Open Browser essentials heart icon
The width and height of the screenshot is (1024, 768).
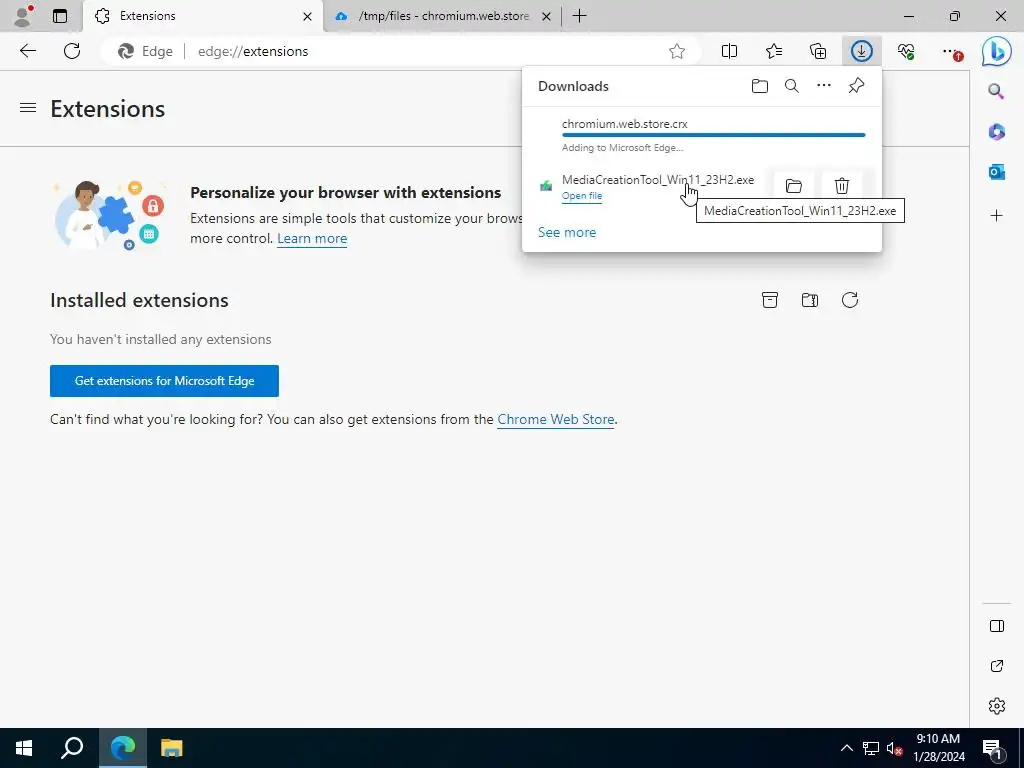906,51
